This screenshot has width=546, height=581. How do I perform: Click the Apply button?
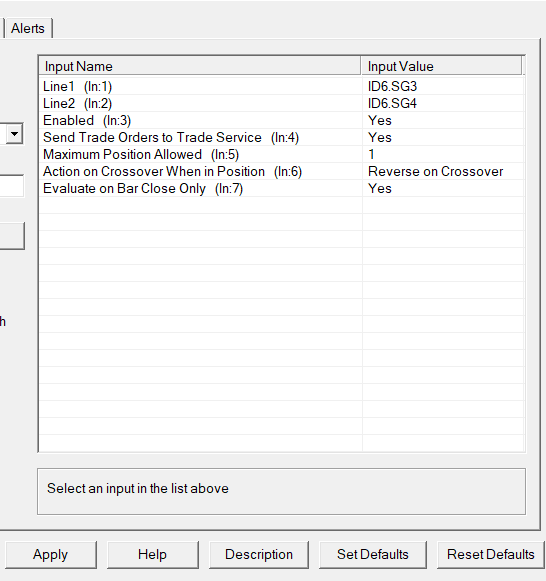50,554
